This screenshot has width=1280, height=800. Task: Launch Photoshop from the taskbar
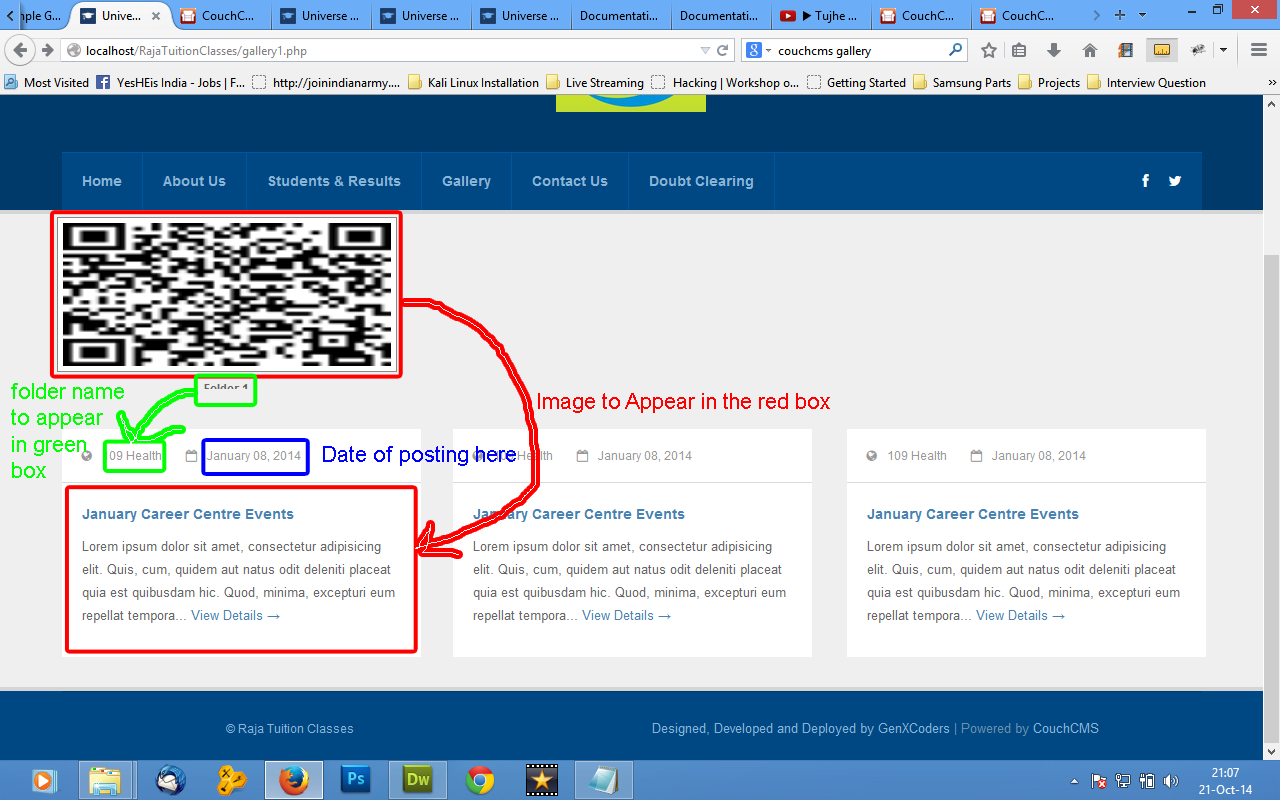pyautogui.click(x=355, y=780)
